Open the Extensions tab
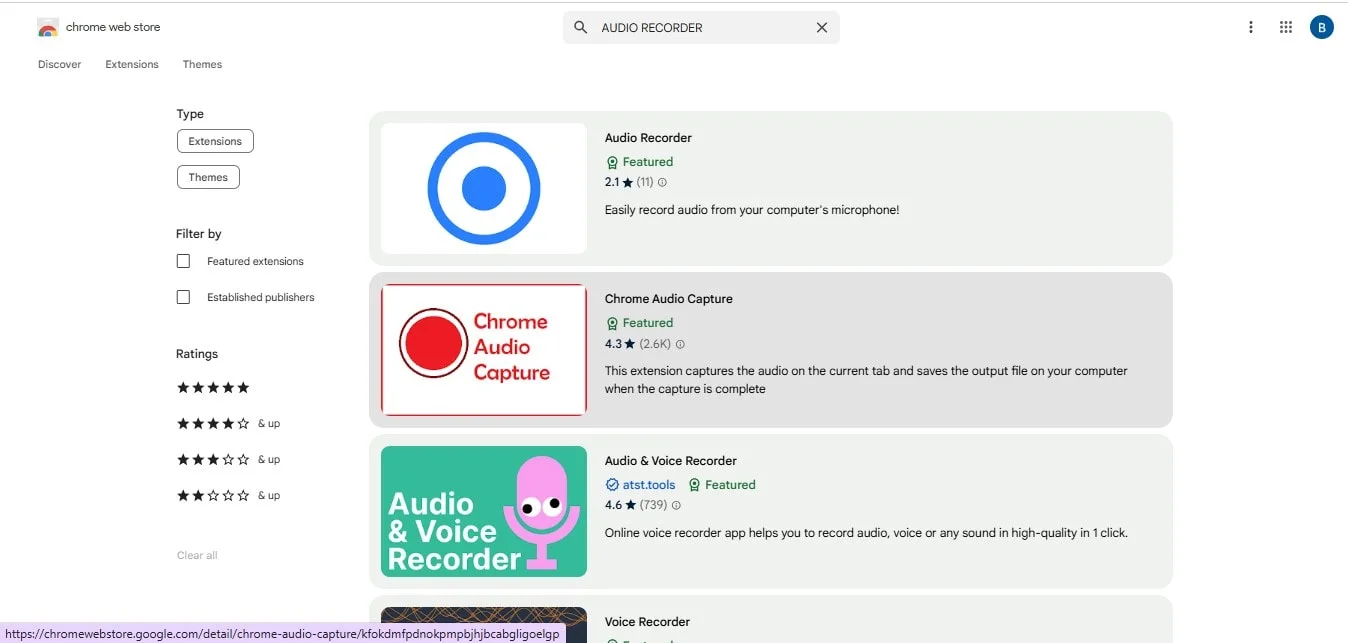This screenshot has width=1348, height=643. click(x=132, y=64)
